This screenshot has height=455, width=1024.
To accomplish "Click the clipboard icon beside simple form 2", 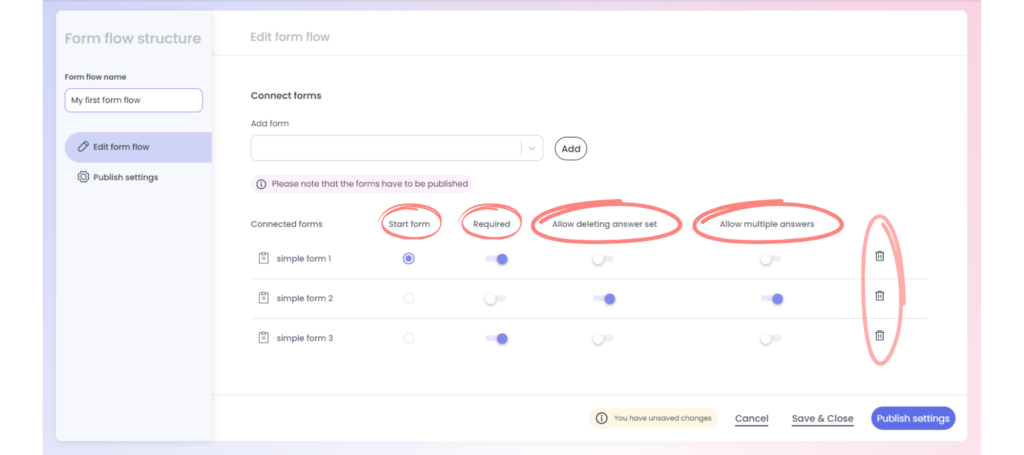I will coord(263,298).
